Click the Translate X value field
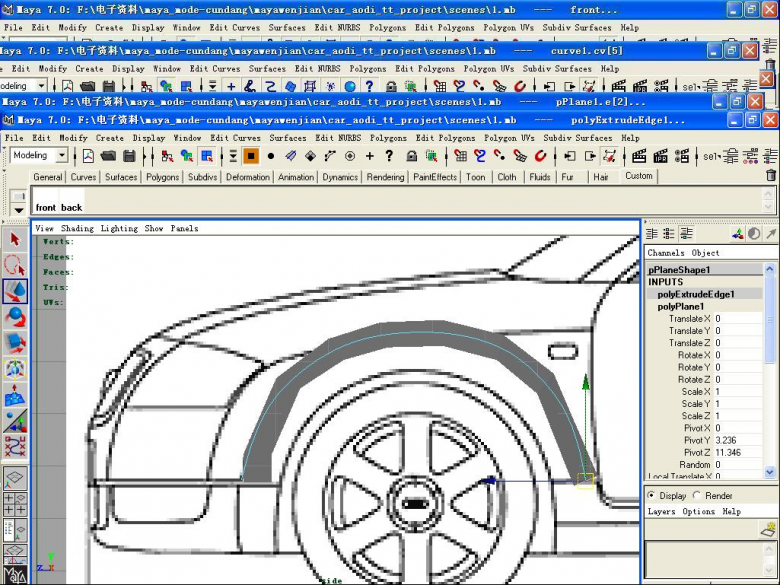Viewport: 780px width, 585px height. pos(738,318)
